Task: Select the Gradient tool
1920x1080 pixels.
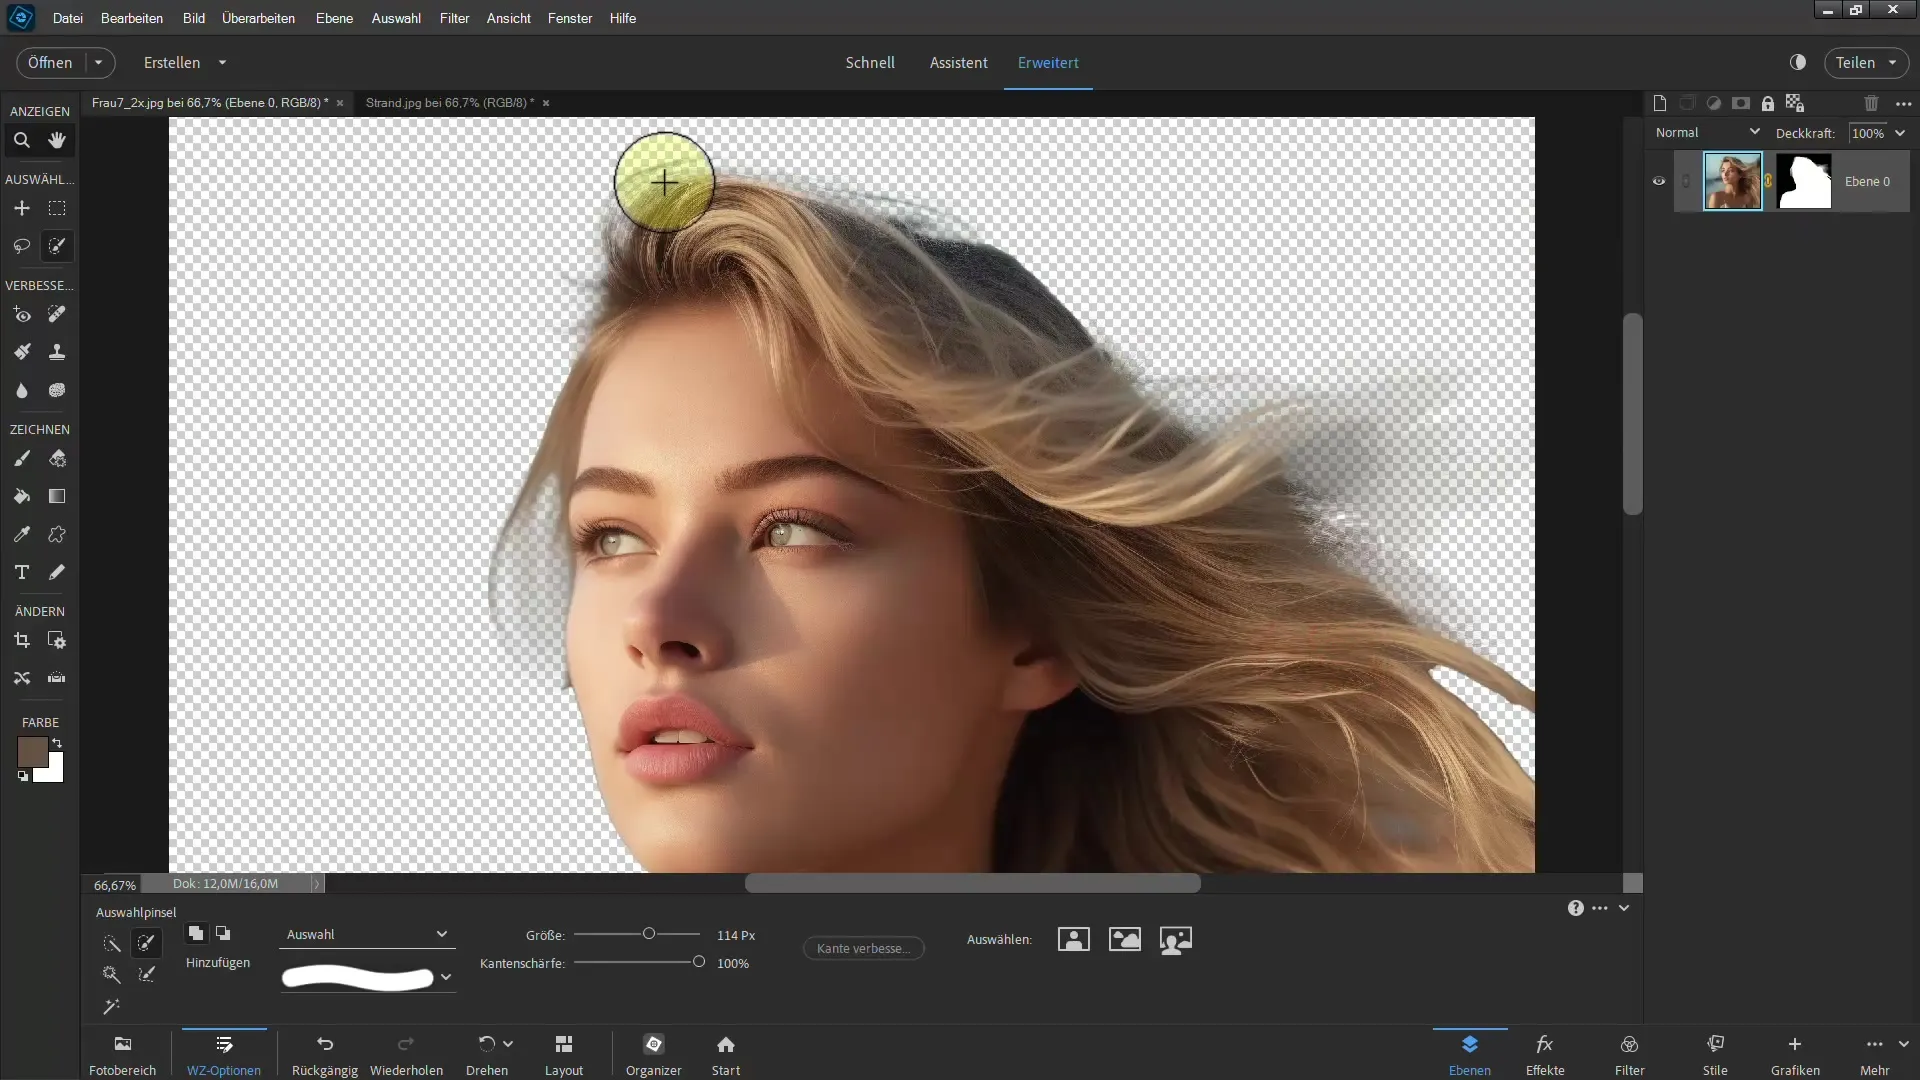Action: point(57,496)
